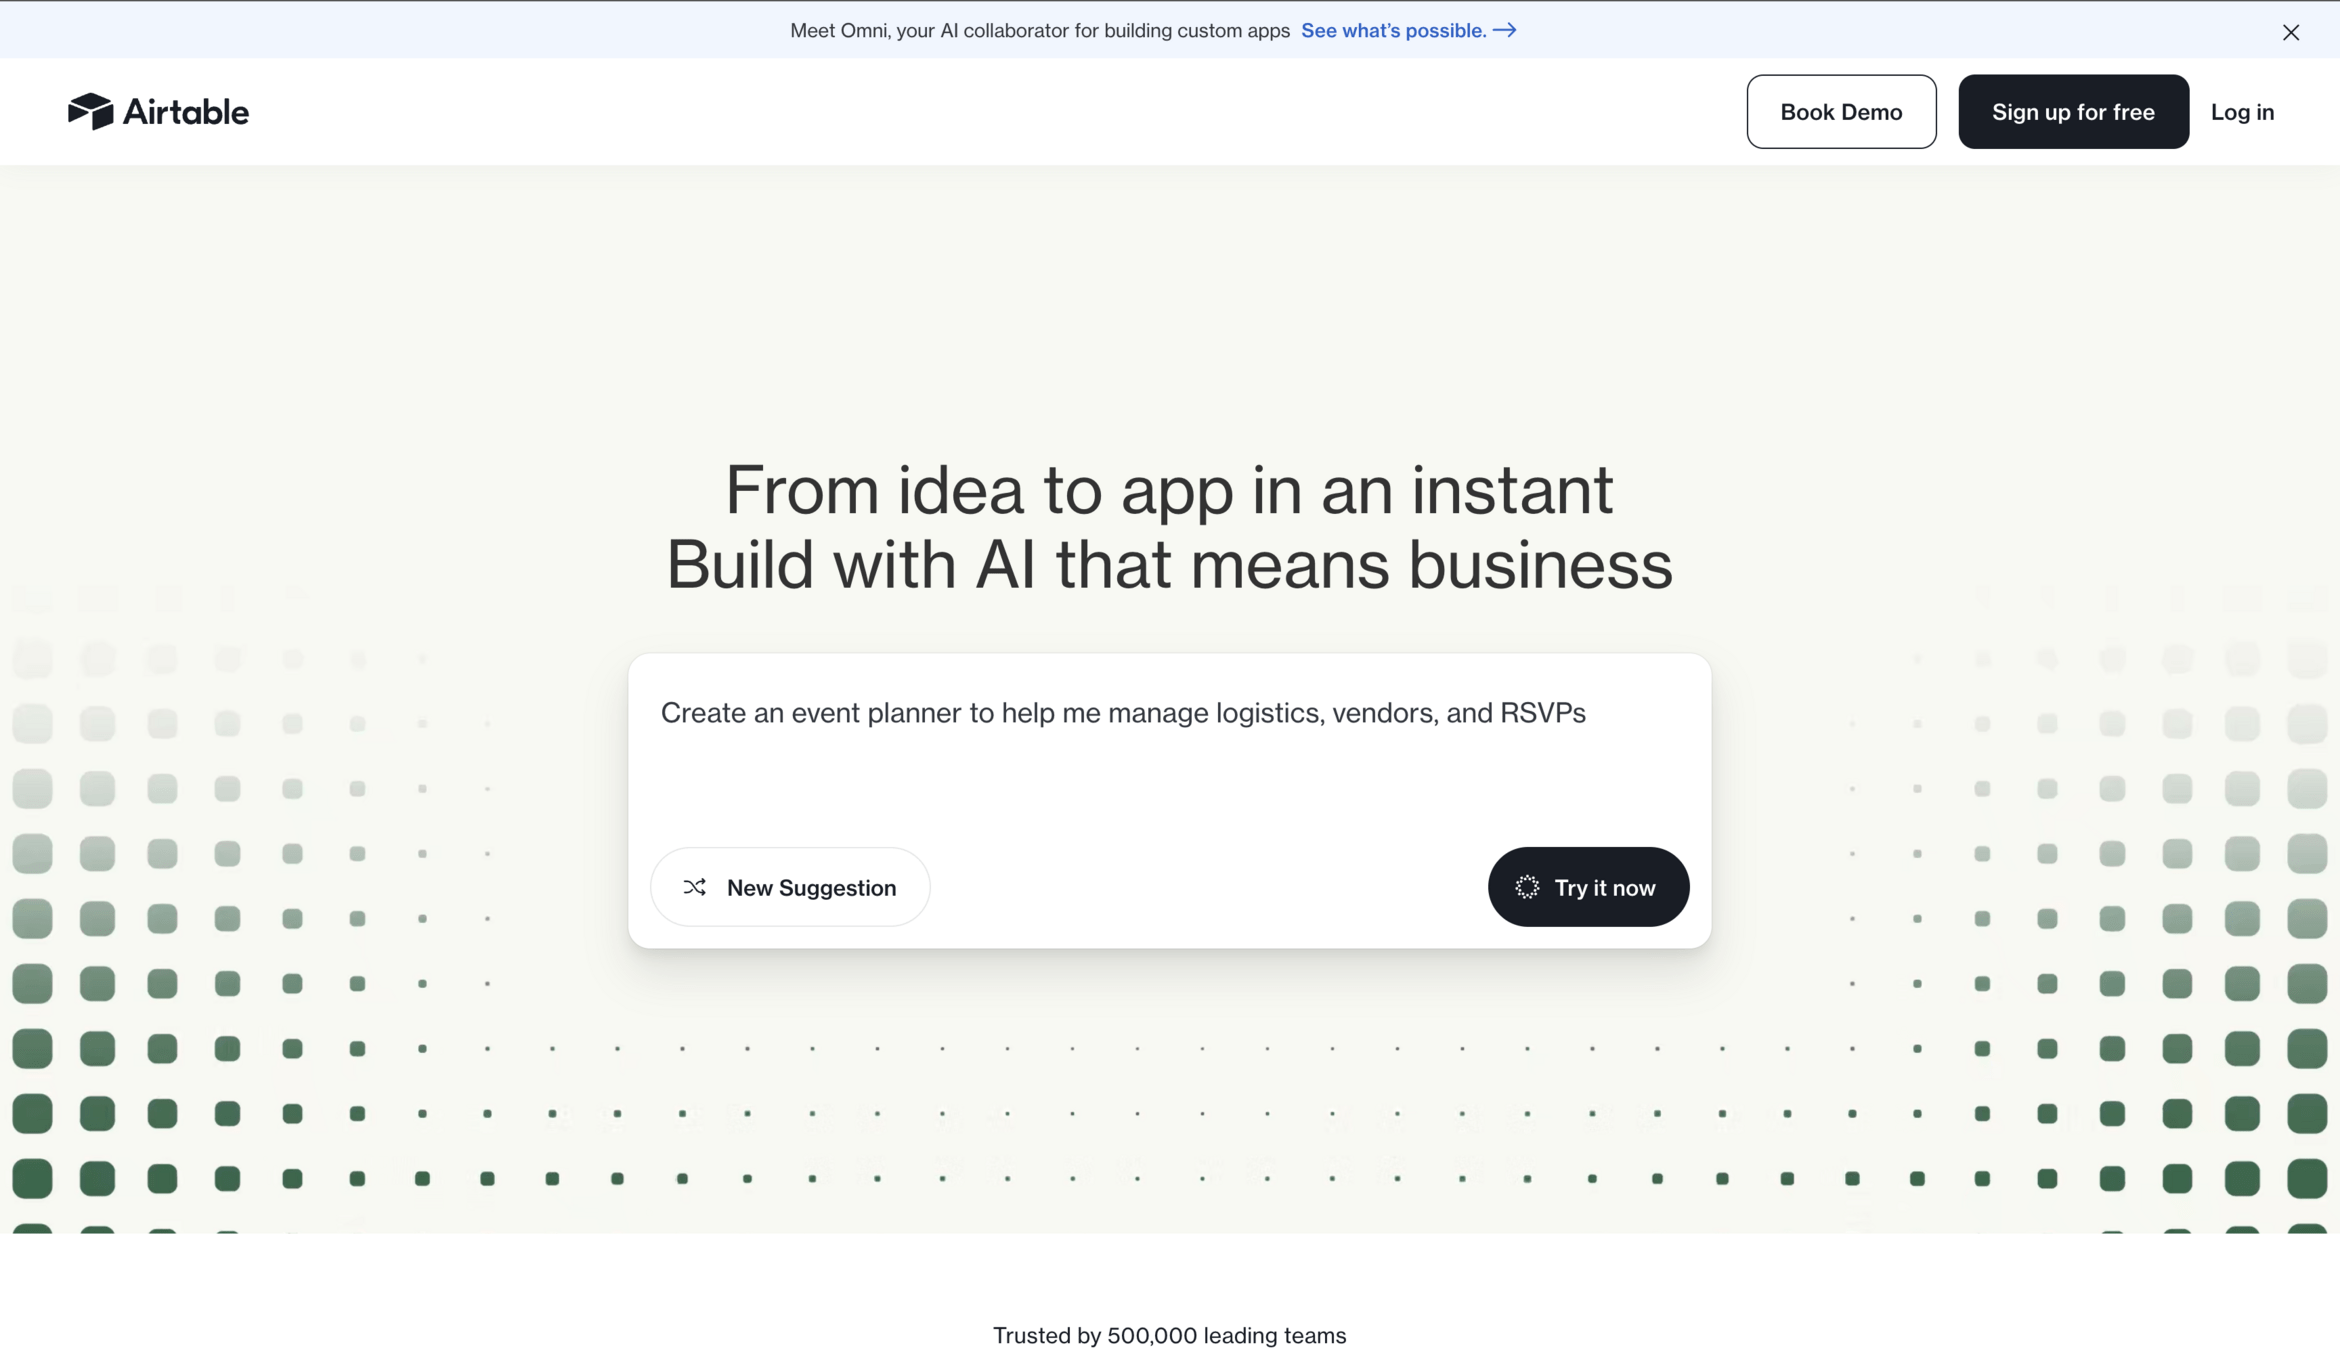
Task: Click the Airtable wordmark text
Action: pos(185,112)
